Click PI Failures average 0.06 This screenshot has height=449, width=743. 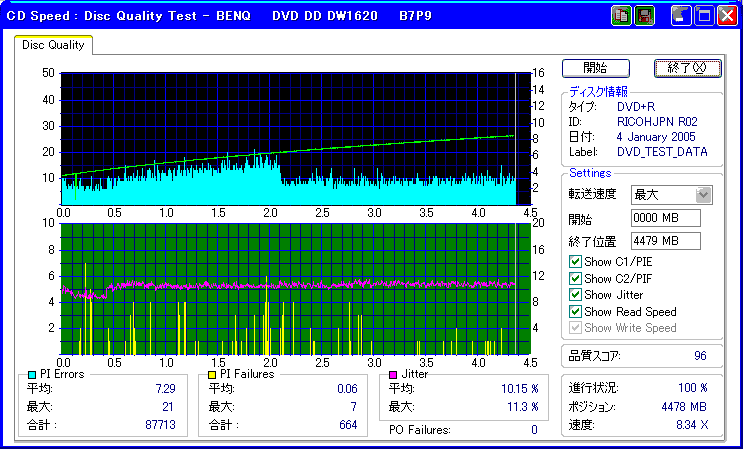point(347,389)
